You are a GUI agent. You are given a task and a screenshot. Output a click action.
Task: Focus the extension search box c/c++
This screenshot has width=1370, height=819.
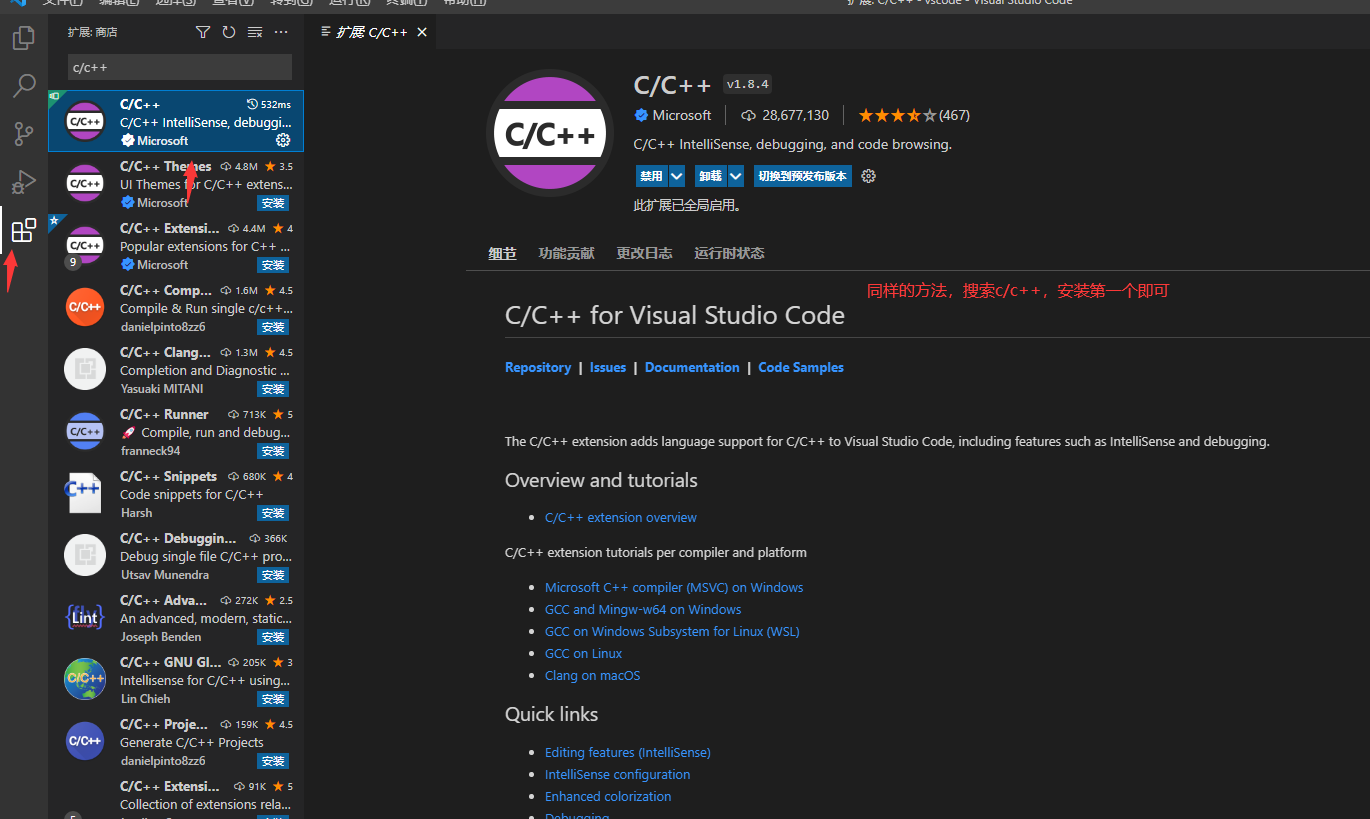[180, 67]
